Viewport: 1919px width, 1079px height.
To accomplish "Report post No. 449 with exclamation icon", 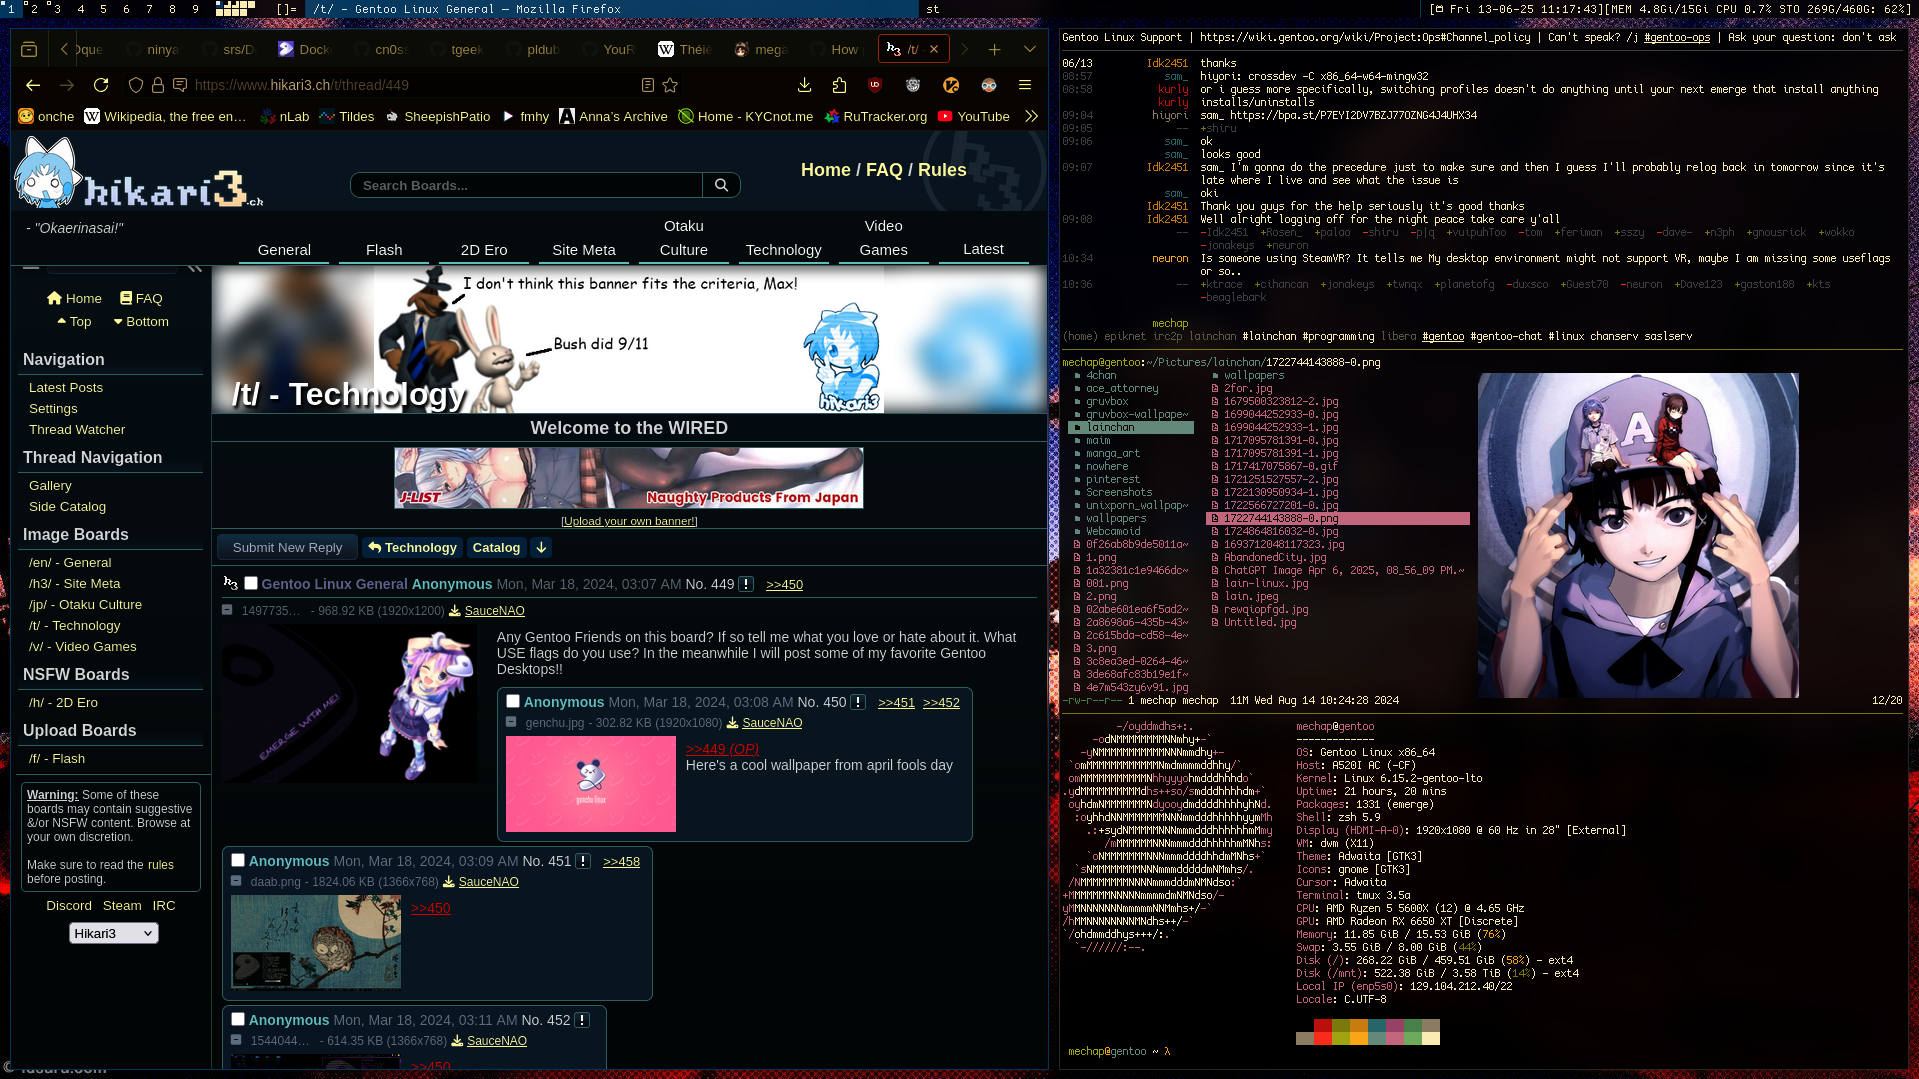I will point(746,584).
